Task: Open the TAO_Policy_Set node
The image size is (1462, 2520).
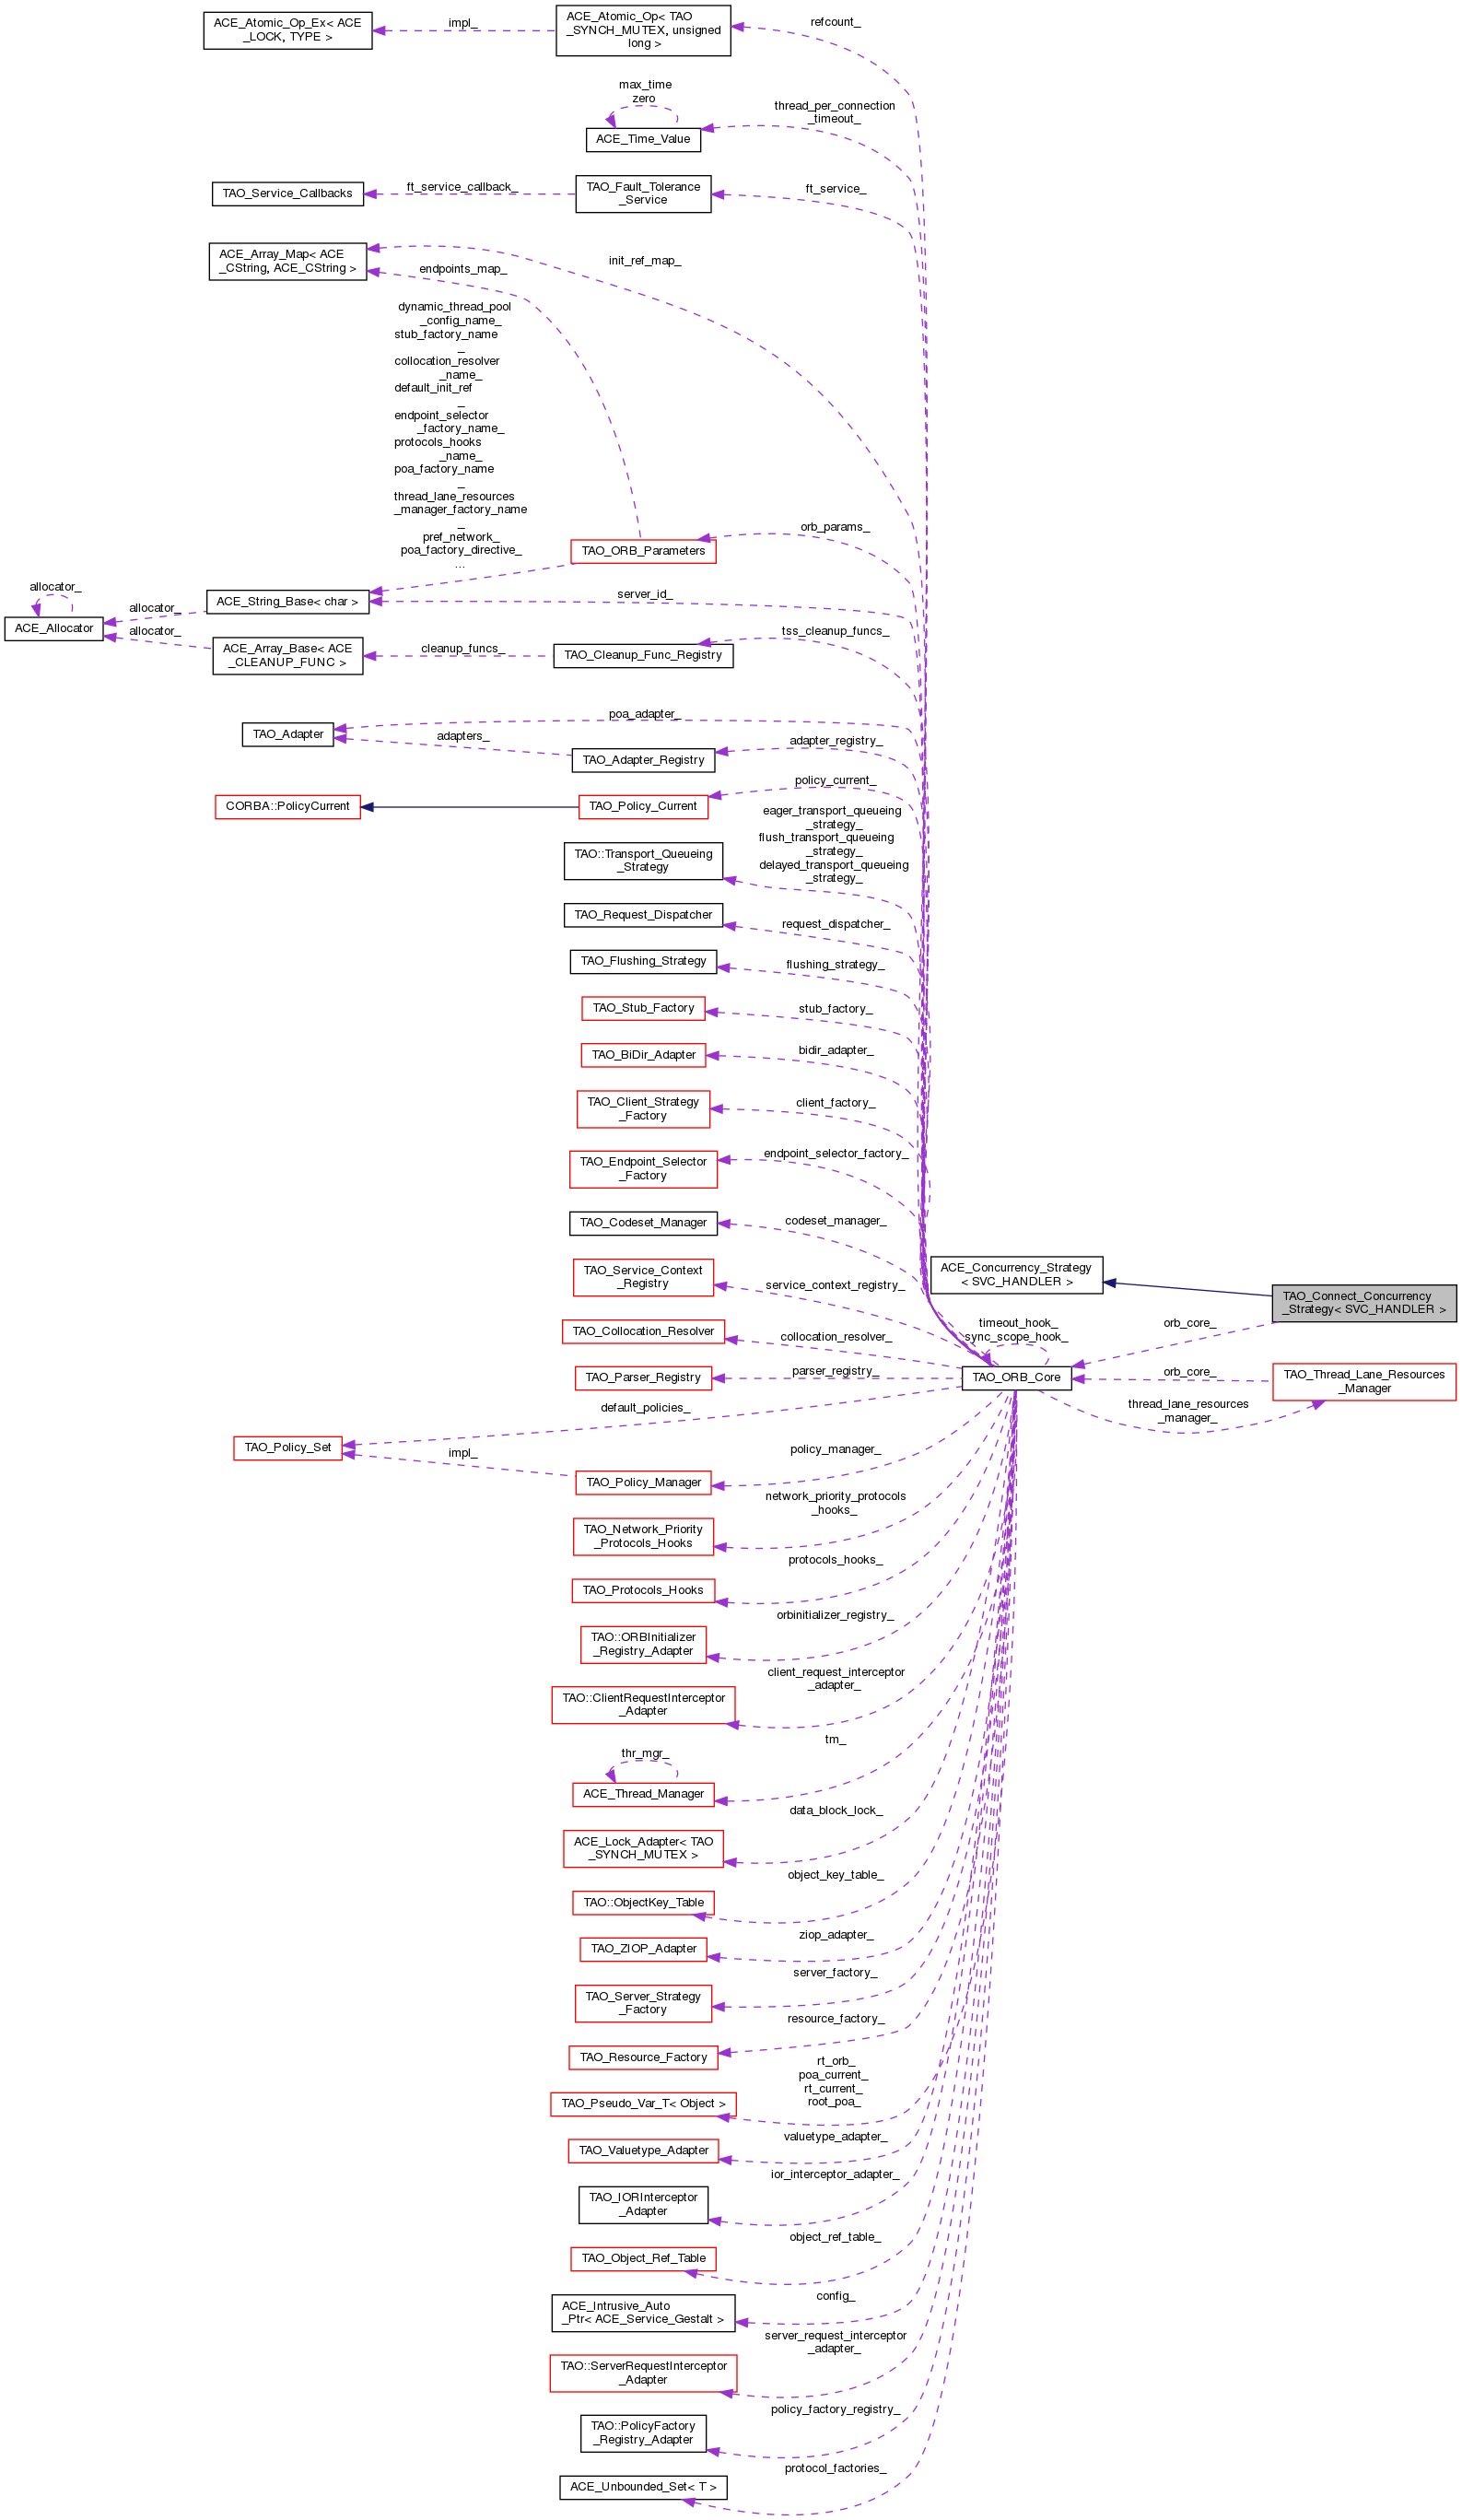Action: pos(288,1447)
